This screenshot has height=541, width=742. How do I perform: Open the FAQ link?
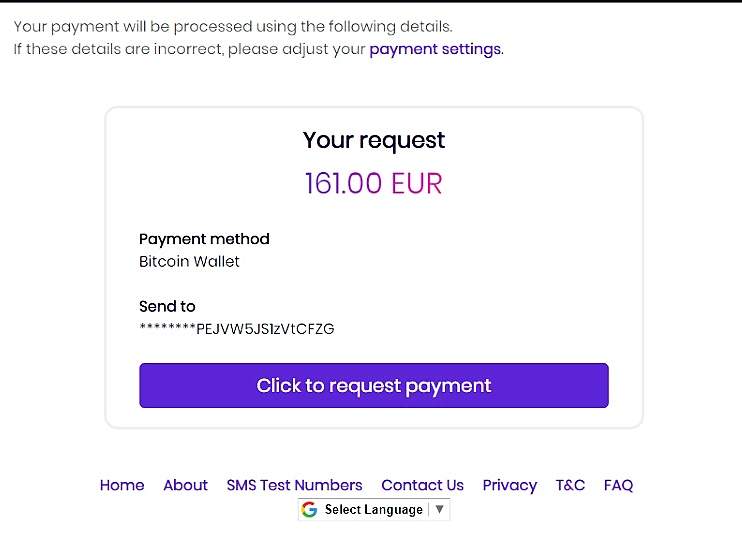(618, 485)
